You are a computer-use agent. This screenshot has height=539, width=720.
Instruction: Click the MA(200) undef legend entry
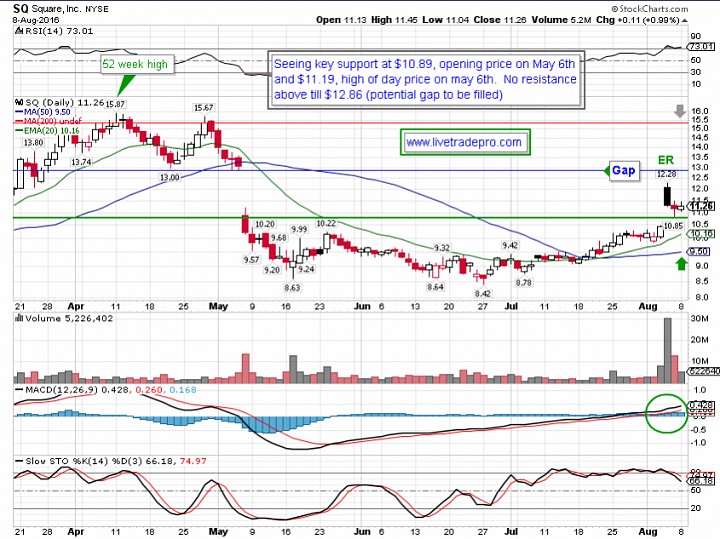48,121
